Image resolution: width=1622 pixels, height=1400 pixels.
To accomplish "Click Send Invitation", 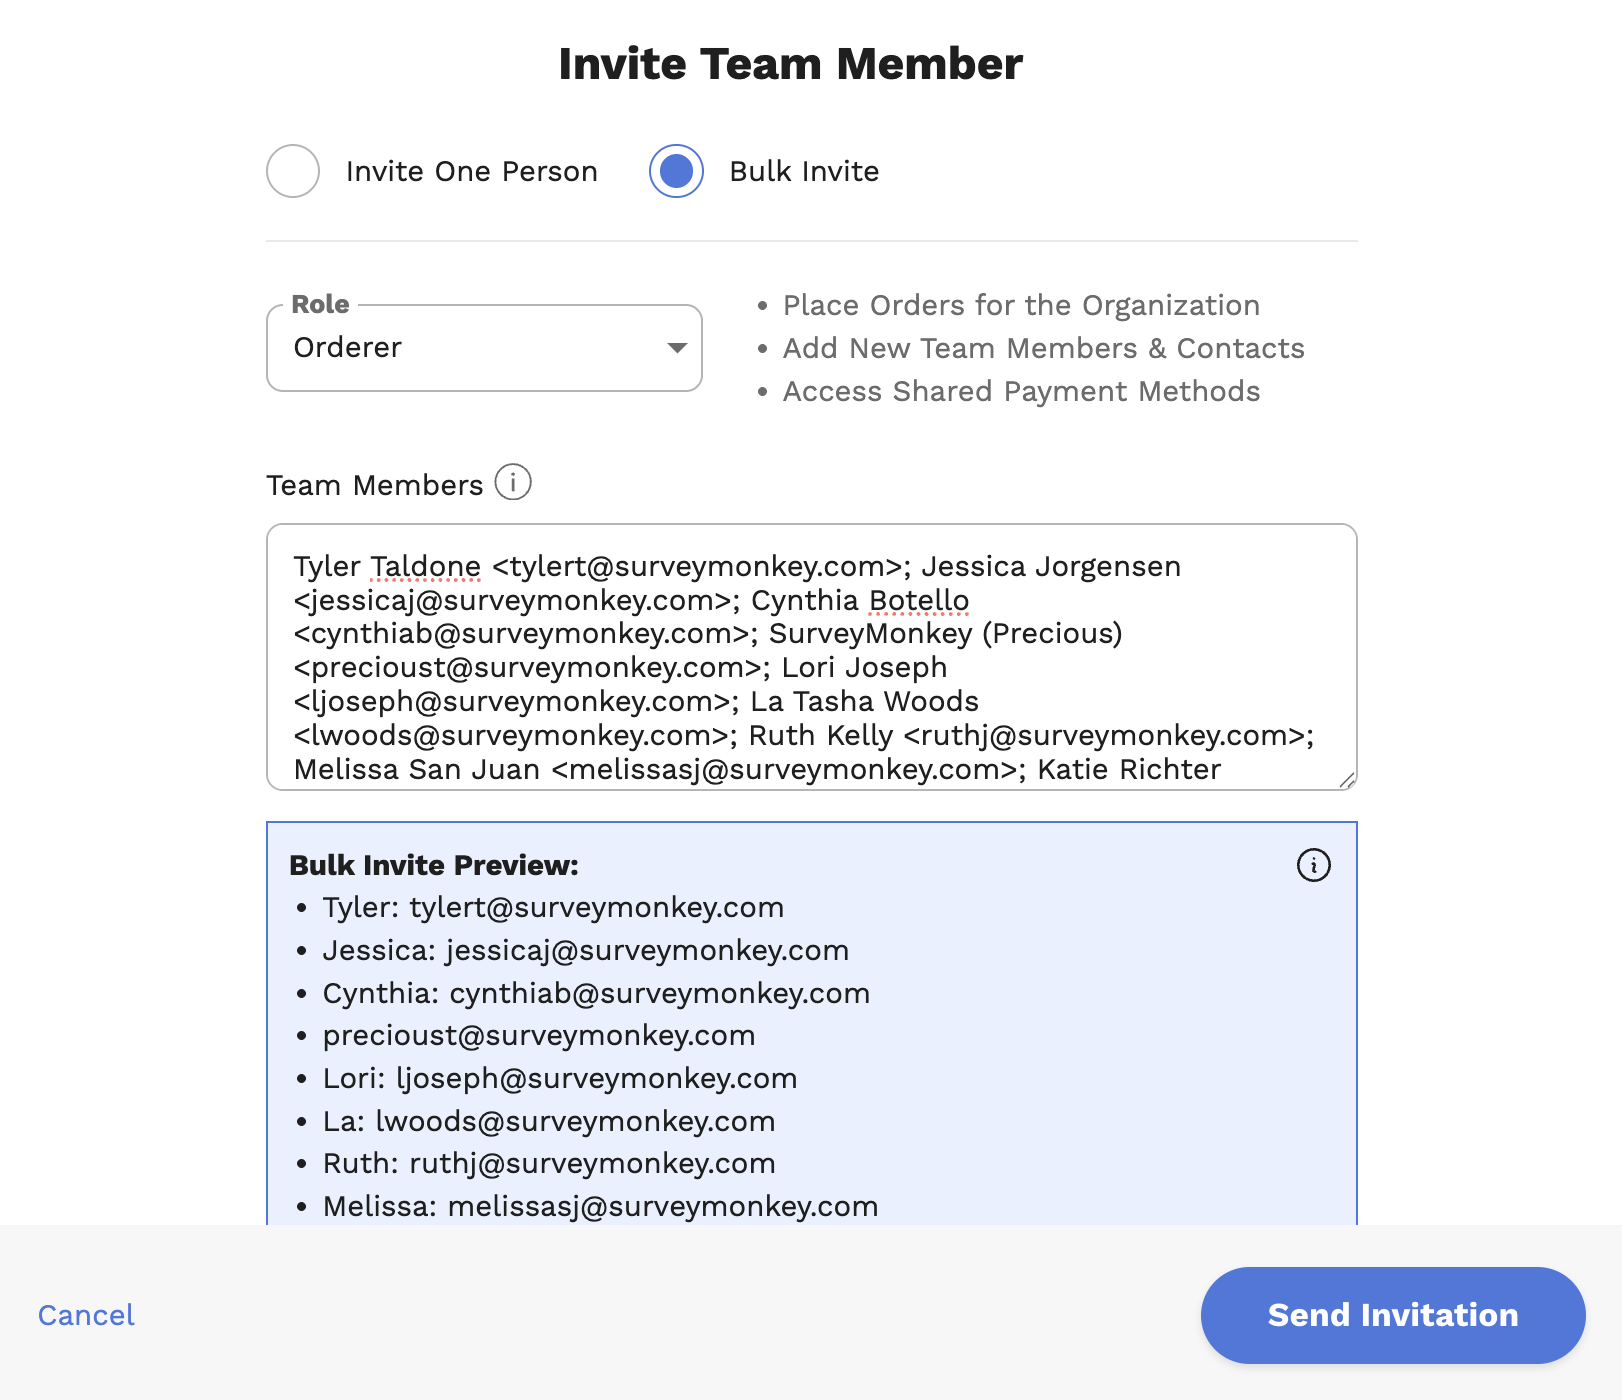I will (x=1392, y=1315).
